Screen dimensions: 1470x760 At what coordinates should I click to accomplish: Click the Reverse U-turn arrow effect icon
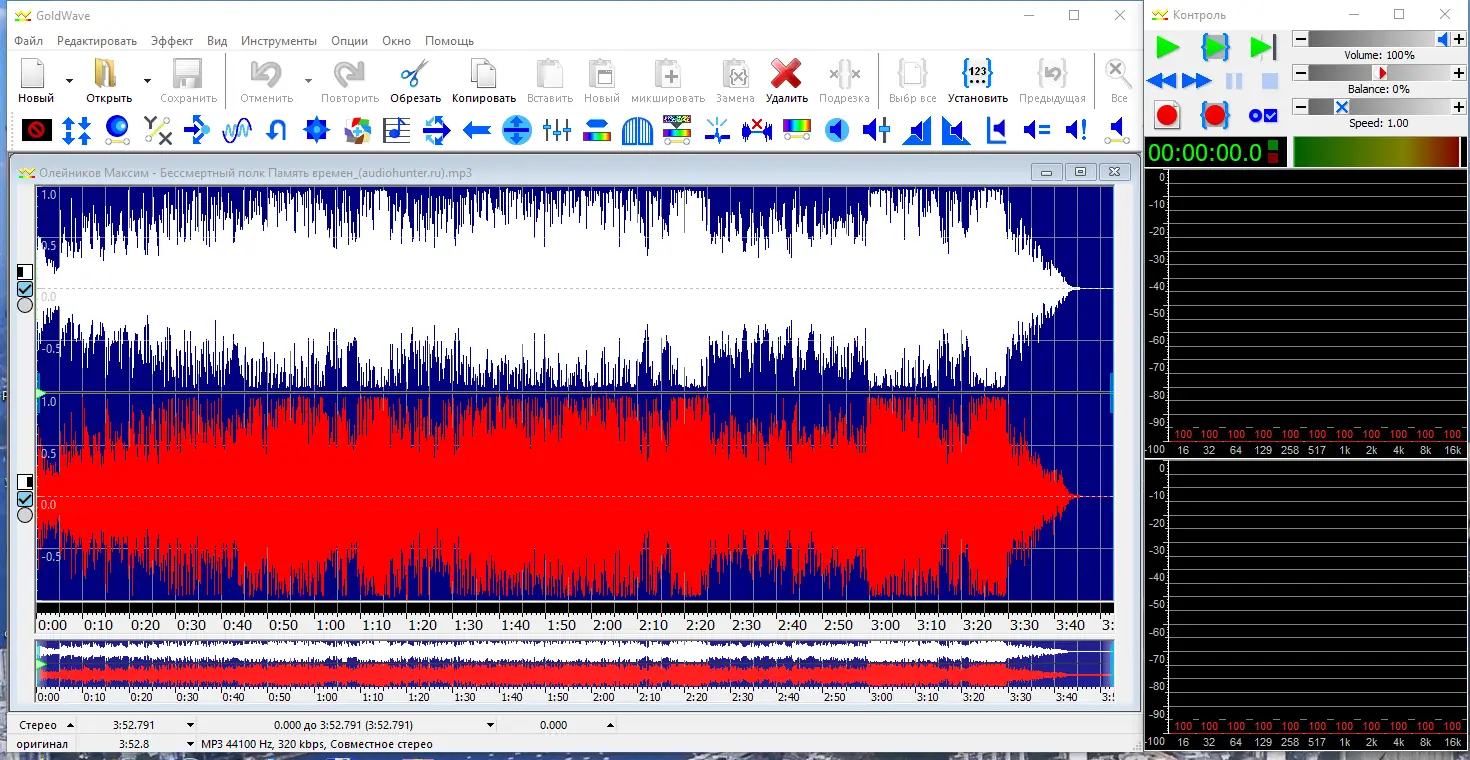pos(276,129)
